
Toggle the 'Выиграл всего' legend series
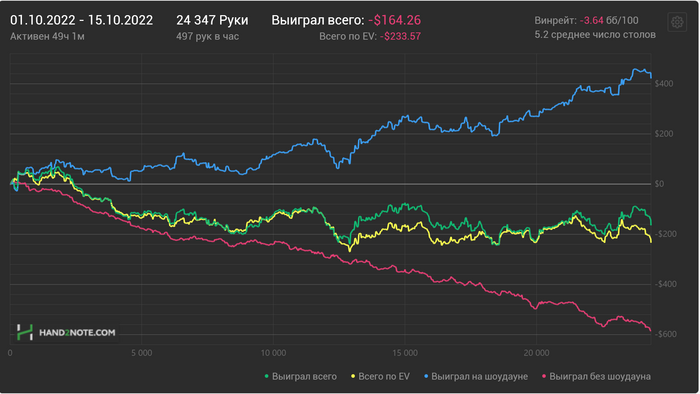(x=301, y=377)
